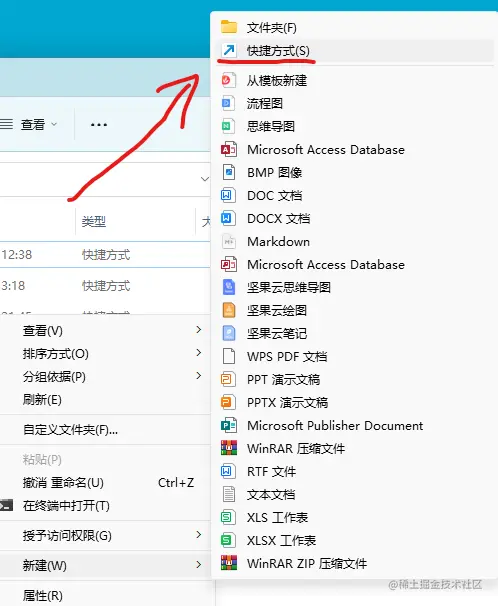The width and height of the screenshot is (498, 606).
Task: Expand the 排序方式(O) submenu arrow
Action: (x=199, y=352)
